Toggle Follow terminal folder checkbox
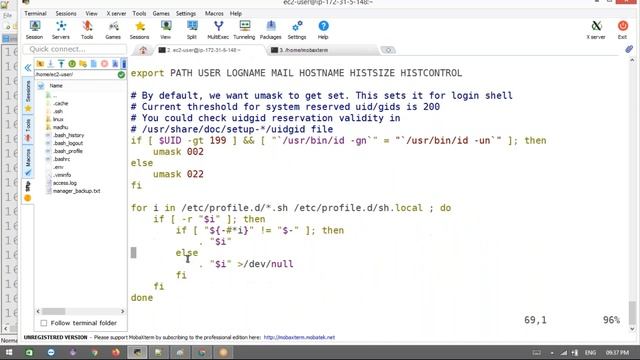The width and height of the screenshot is (640, 360). 44,323
